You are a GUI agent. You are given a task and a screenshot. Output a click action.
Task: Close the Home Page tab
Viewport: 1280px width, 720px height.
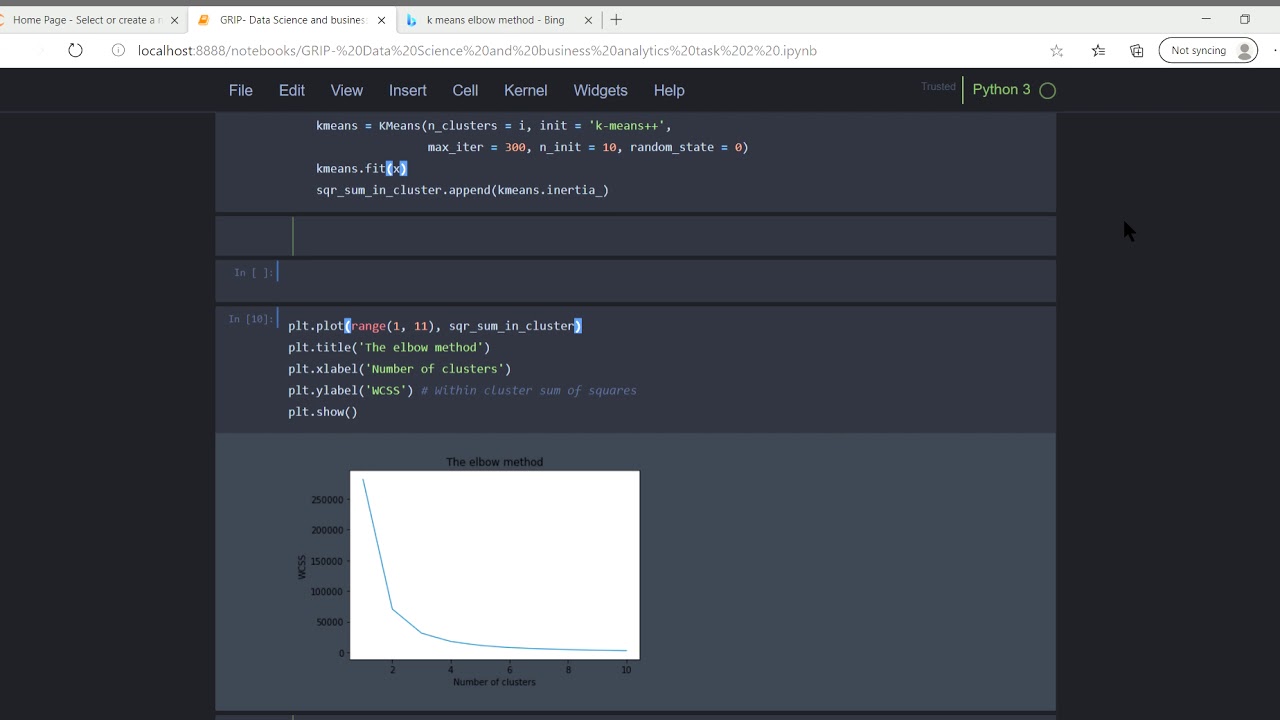click(x=174, y=20)
